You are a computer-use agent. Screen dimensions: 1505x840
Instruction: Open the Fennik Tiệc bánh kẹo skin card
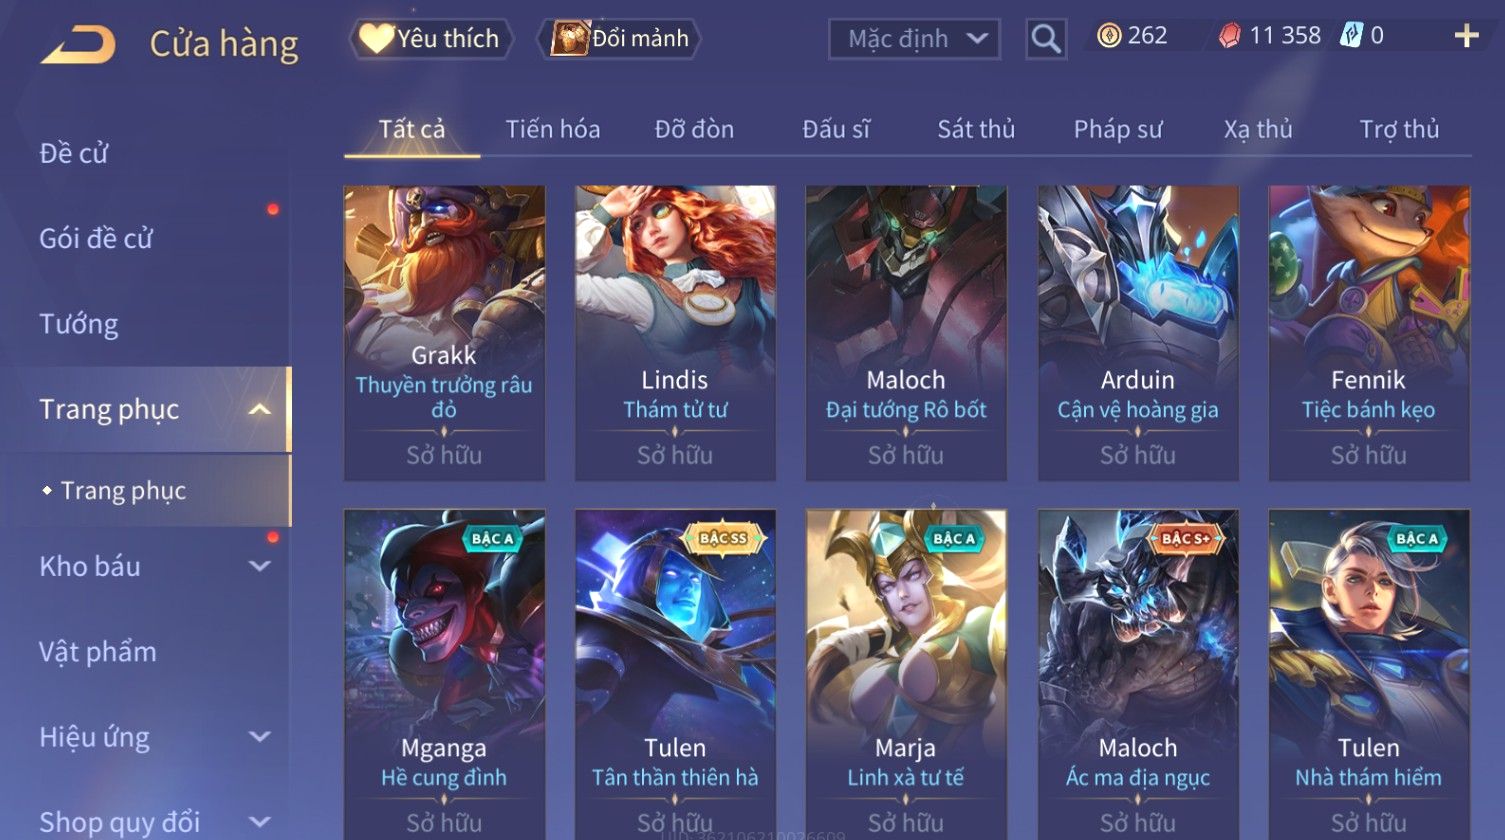pos(1369,333)
